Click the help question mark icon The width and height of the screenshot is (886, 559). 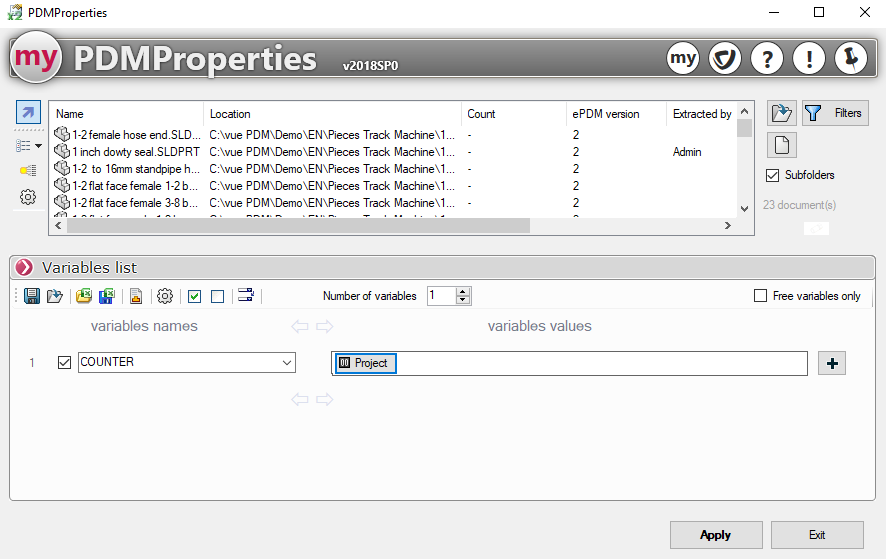pos(766,59)
